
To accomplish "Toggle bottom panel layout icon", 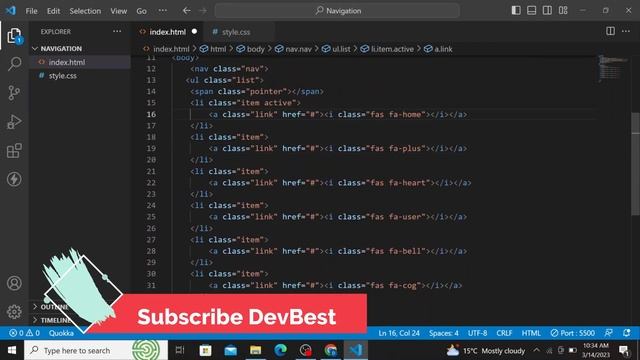I will [x=531, y=11].
